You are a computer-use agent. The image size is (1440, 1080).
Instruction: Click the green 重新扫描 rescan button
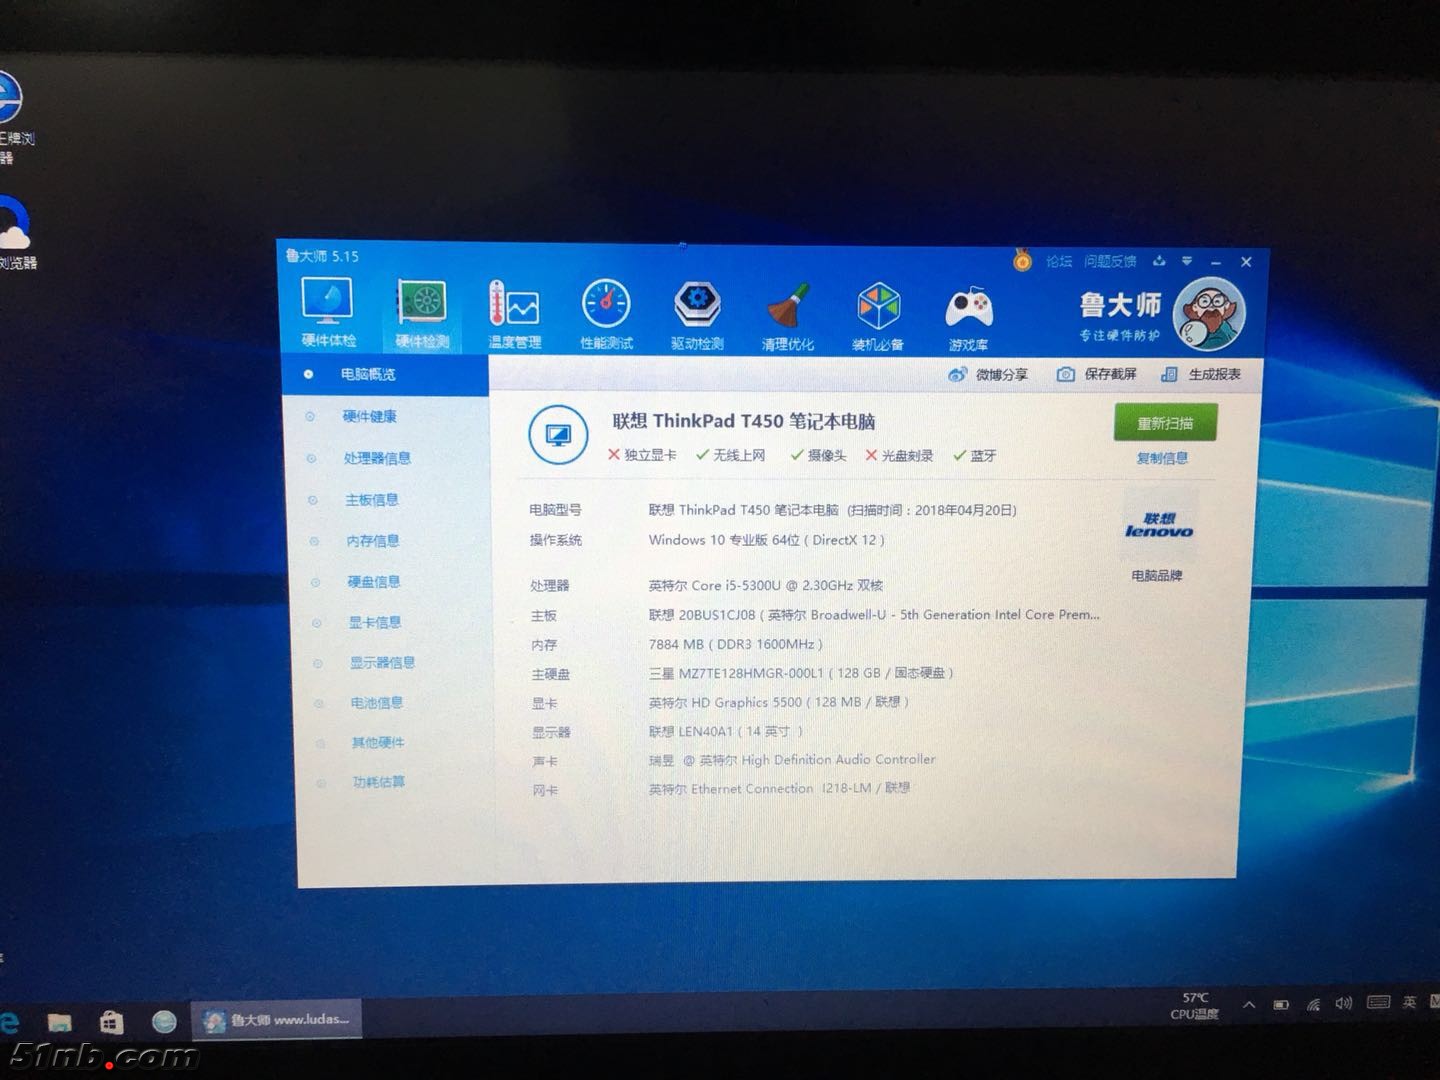click(1165, 423)
